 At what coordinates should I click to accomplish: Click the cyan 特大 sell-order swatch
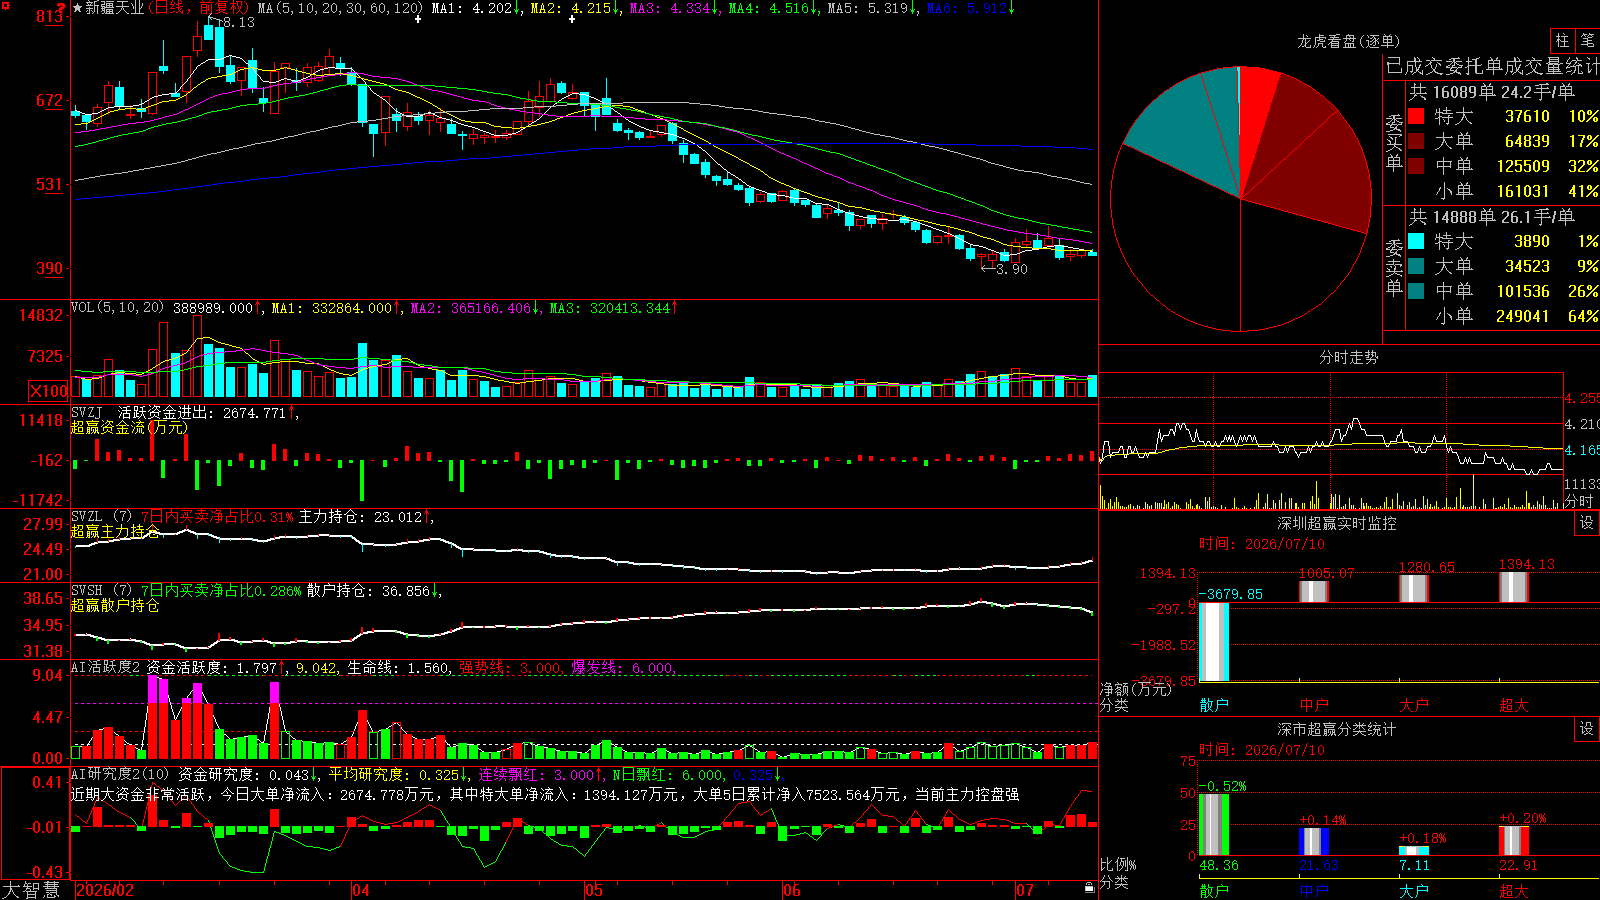tap(1416, 241)
